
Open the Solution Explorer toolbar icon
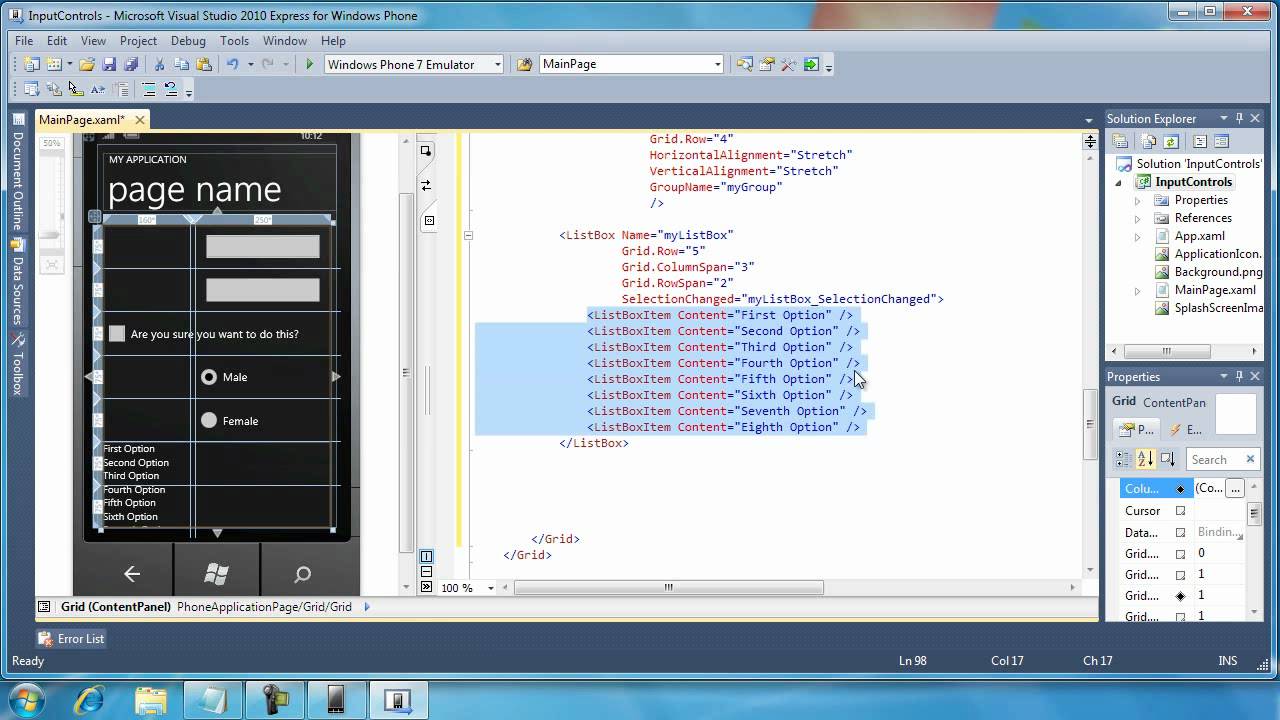(x=745, y=64)
